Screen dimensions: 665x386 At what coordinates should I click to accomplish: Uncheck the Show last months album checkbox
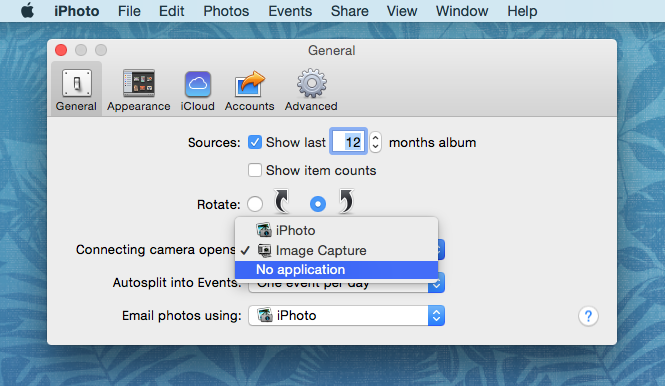(x=255, y=142)
